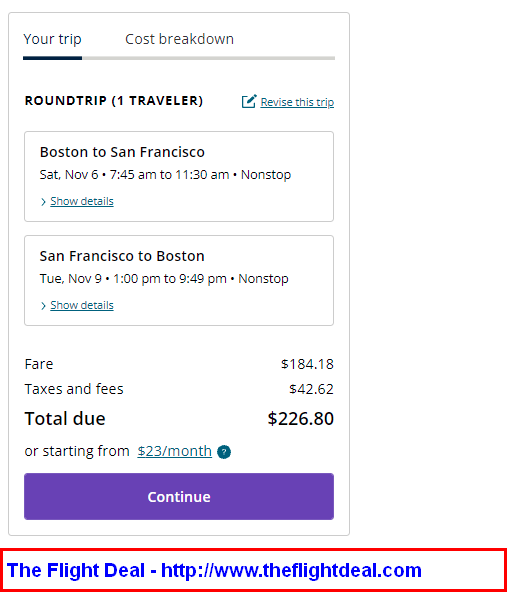Image resolution: width=507 pixels, height=592 pixels.
Task: Click the Total due amount $226.80
Action: pyautogui.click(x=301, y=419)
